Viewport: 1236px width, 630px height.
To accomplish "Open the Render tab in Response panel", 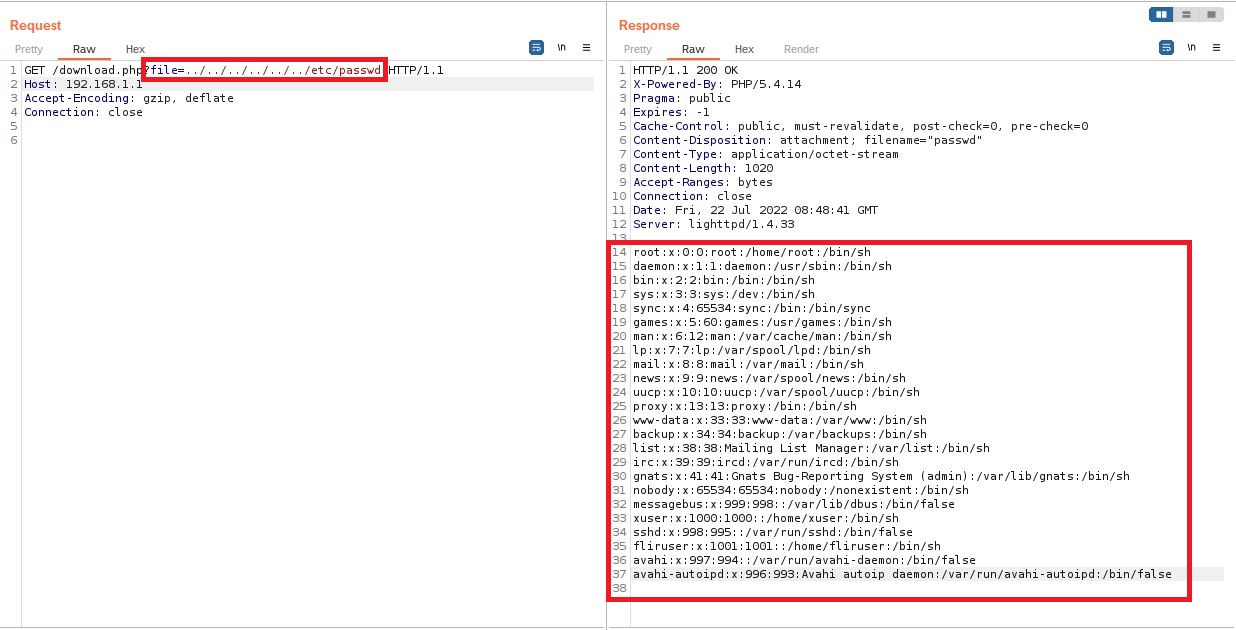I will point(801,49).
